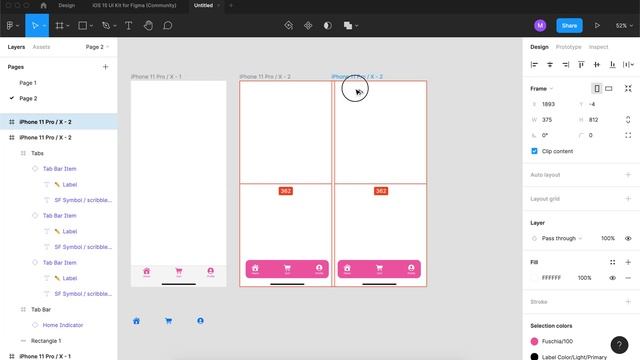Toggle layer visibility eye in Layer section
The height and width of the screenshot is (360, 640).
(x=628, y=238)
